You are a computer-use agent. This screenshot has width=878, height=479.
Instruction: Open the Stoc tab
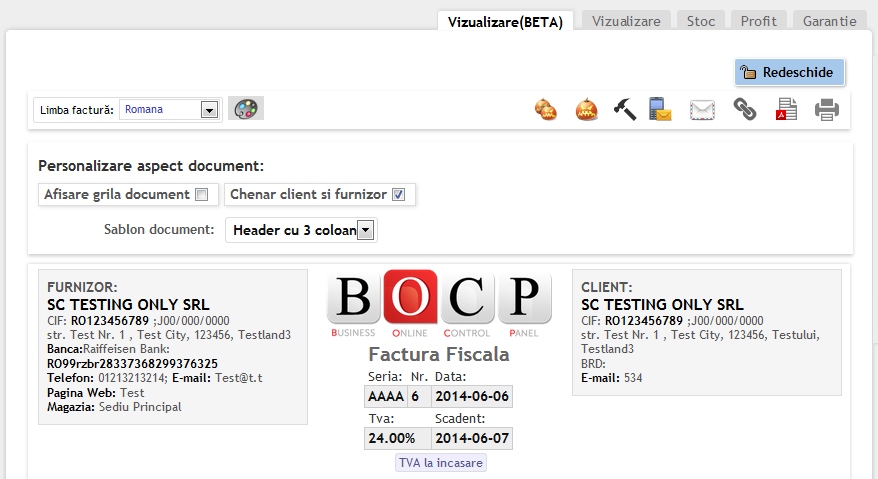[700, 21]
